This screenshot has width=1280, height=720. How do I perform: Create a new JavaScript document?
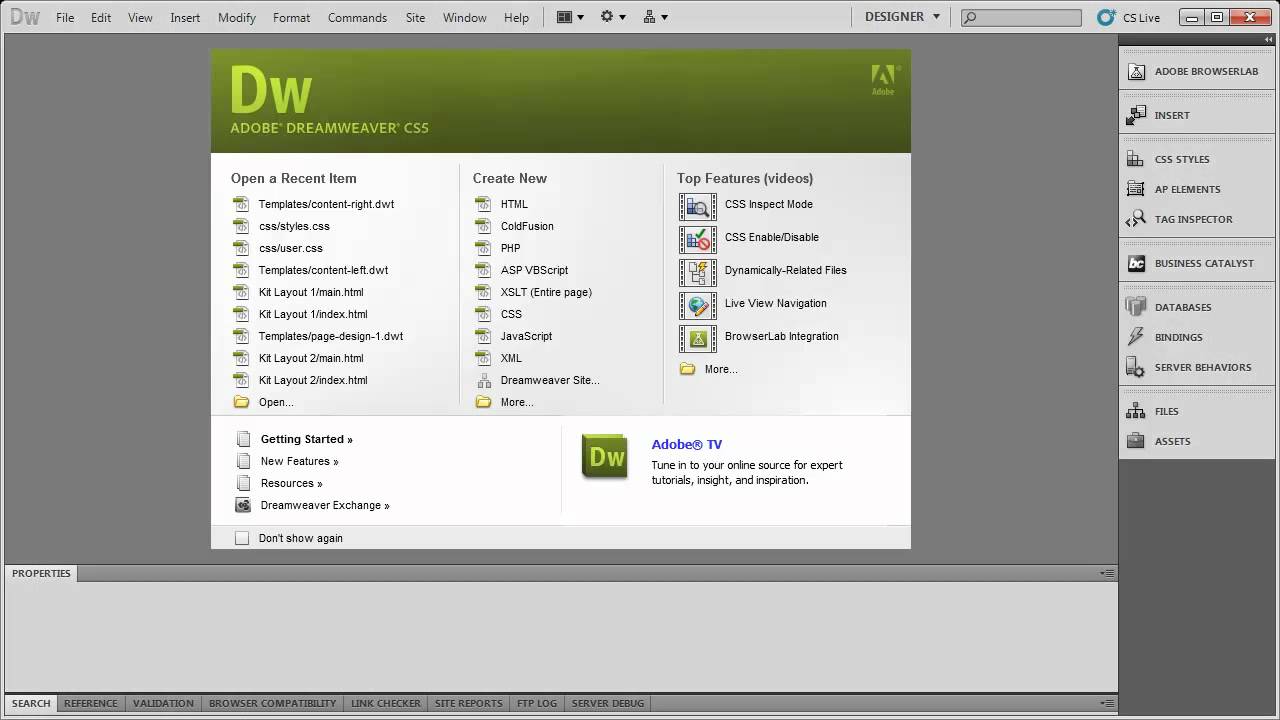coord(526,336)
